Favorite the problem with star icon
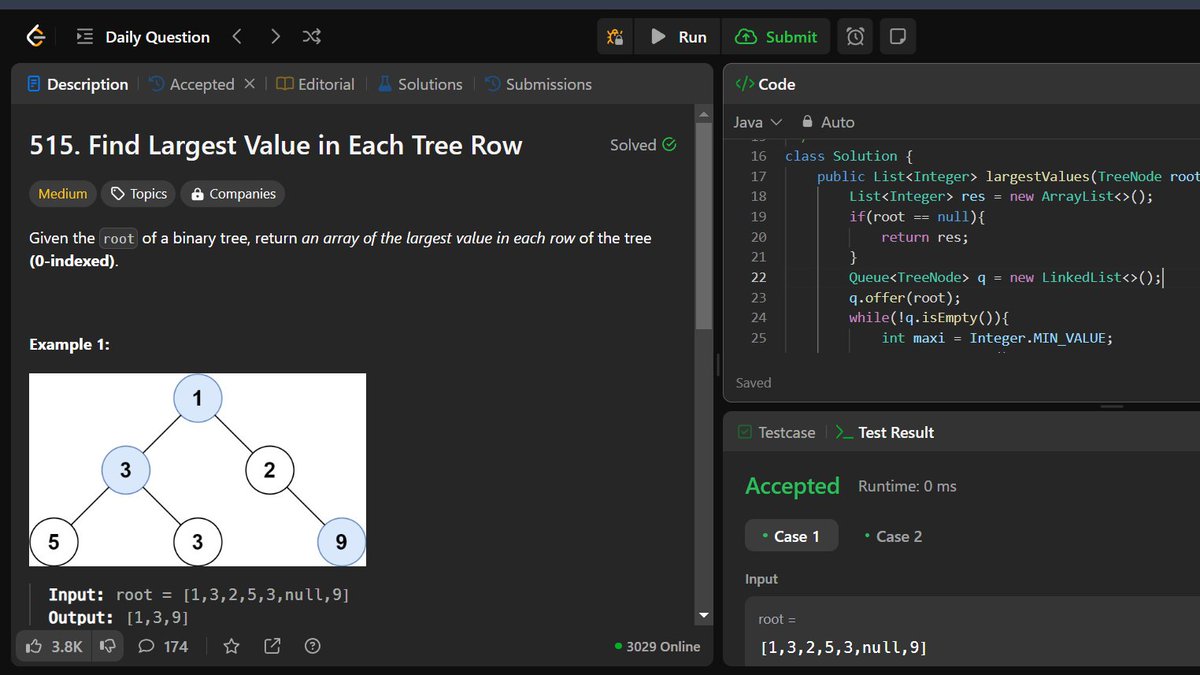Image resolution: width=1200 pixels, height=675 pixels. pyautogui.click(x=231, y=646)
